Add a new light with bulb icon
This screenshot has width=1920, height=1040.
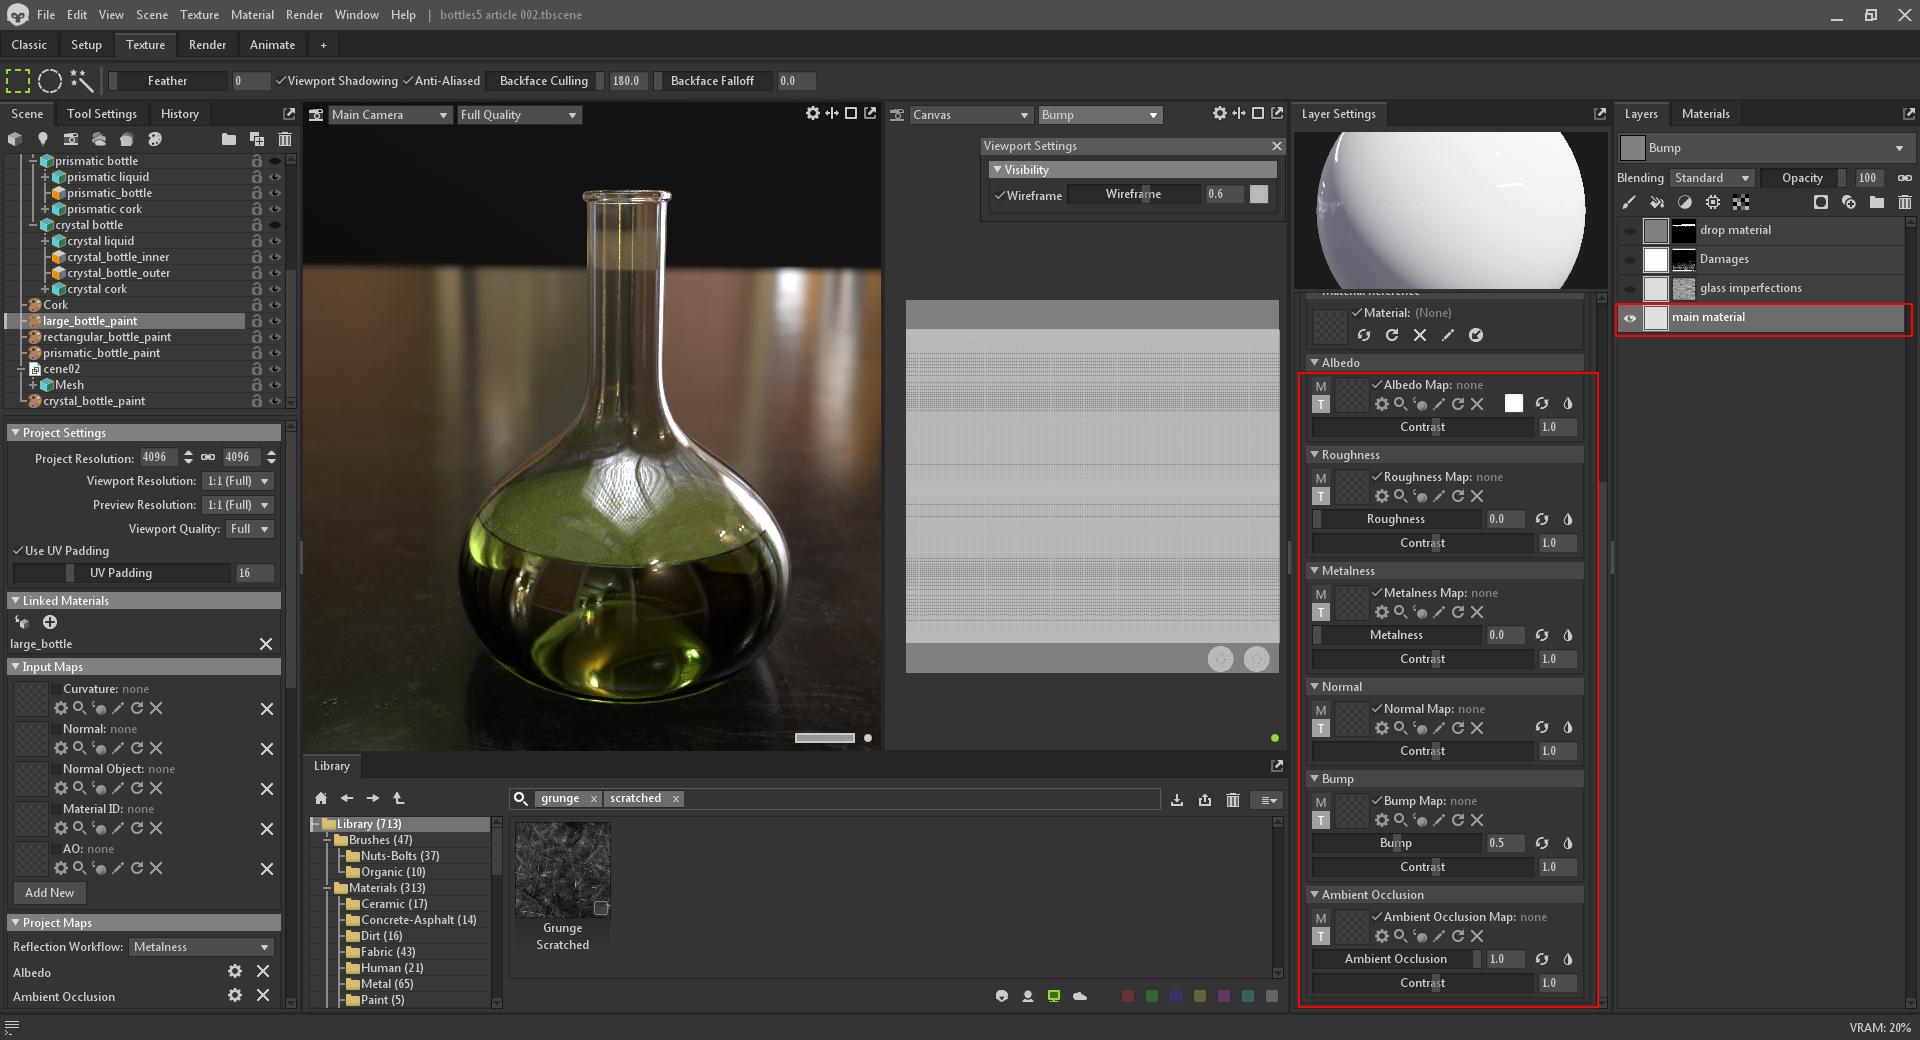[x=43, y=139]
